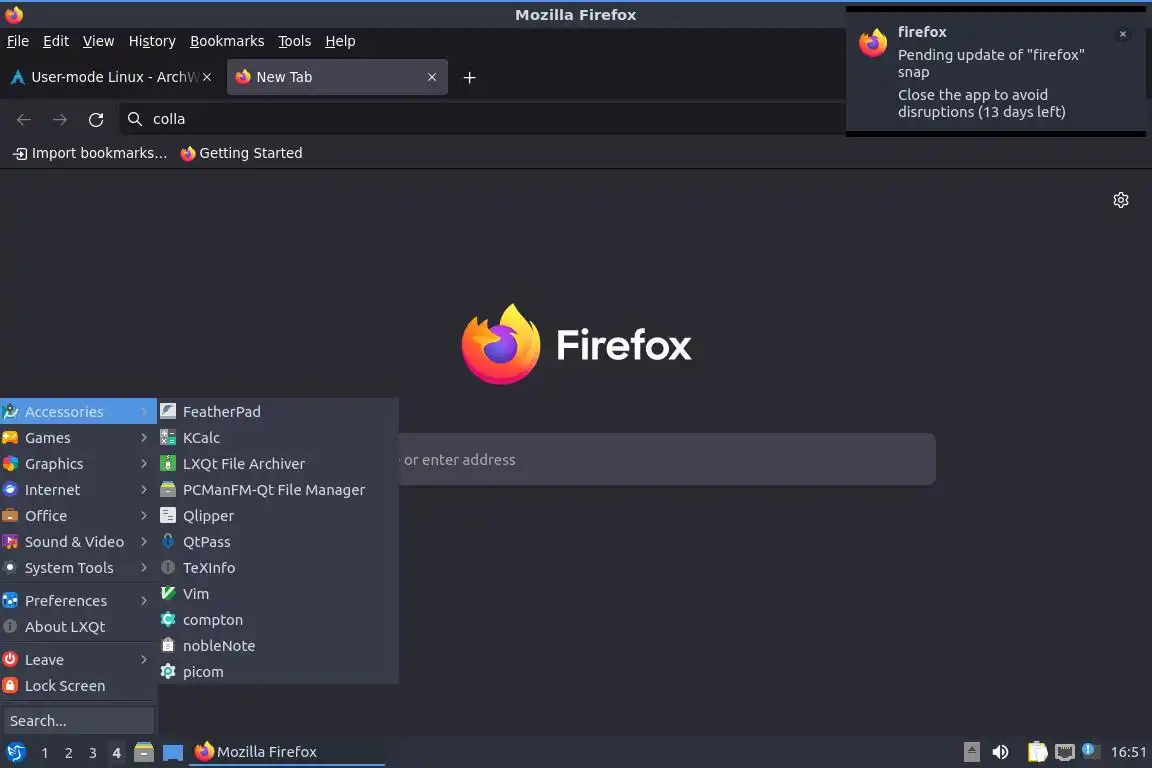The width and height of the screenshot is (1152, 768).
Task: Expand the Accessories submenu
Action: tap(77, 412)
